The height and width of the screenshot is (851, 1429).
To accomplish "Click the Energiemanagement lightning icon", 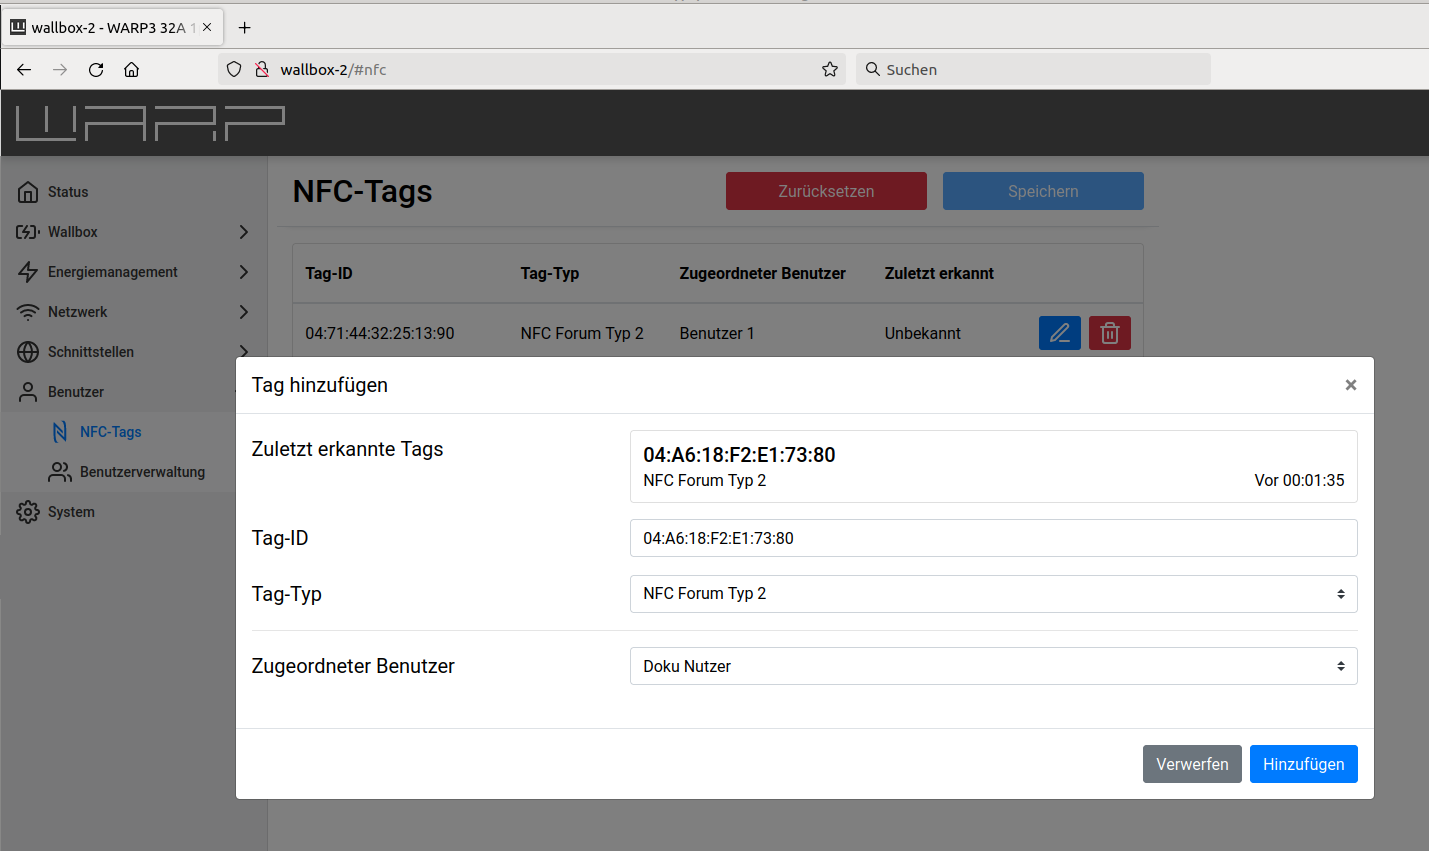I will point(28,272).
